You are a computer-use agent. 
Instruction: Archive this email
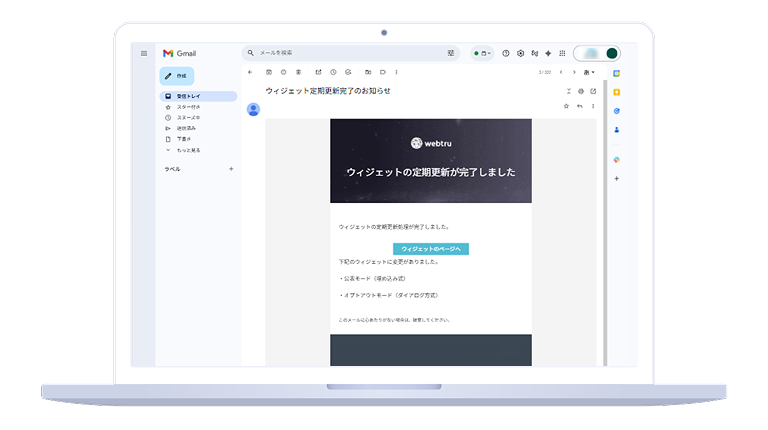point(269,72)
